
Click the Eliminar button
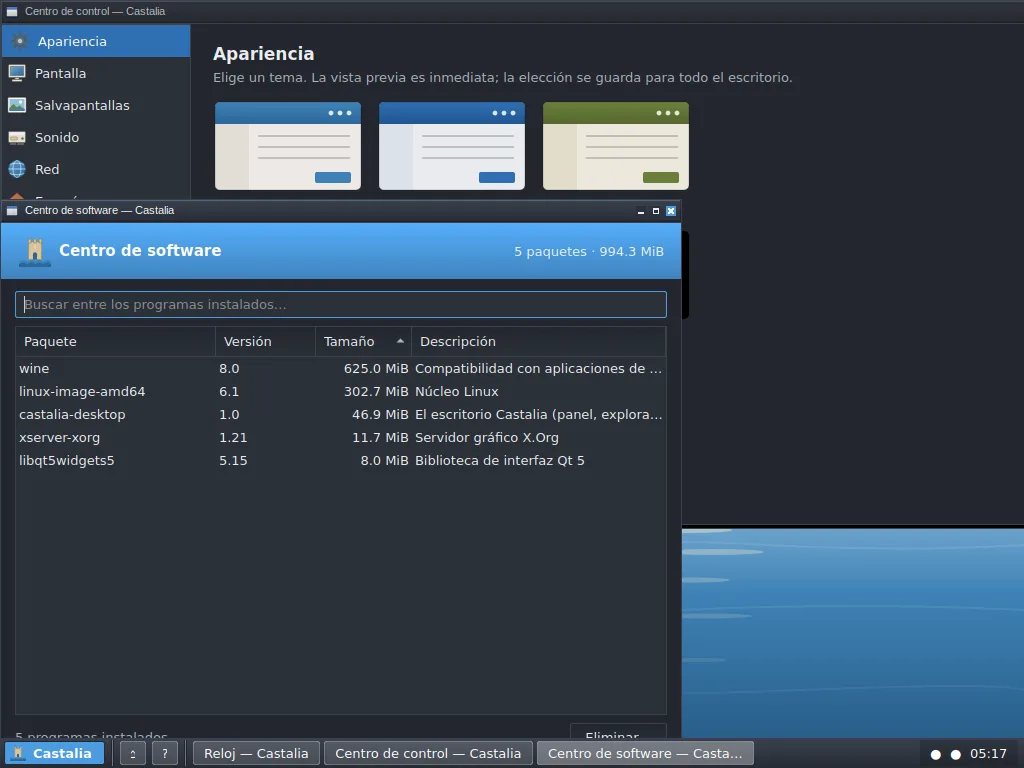(618, 733)
